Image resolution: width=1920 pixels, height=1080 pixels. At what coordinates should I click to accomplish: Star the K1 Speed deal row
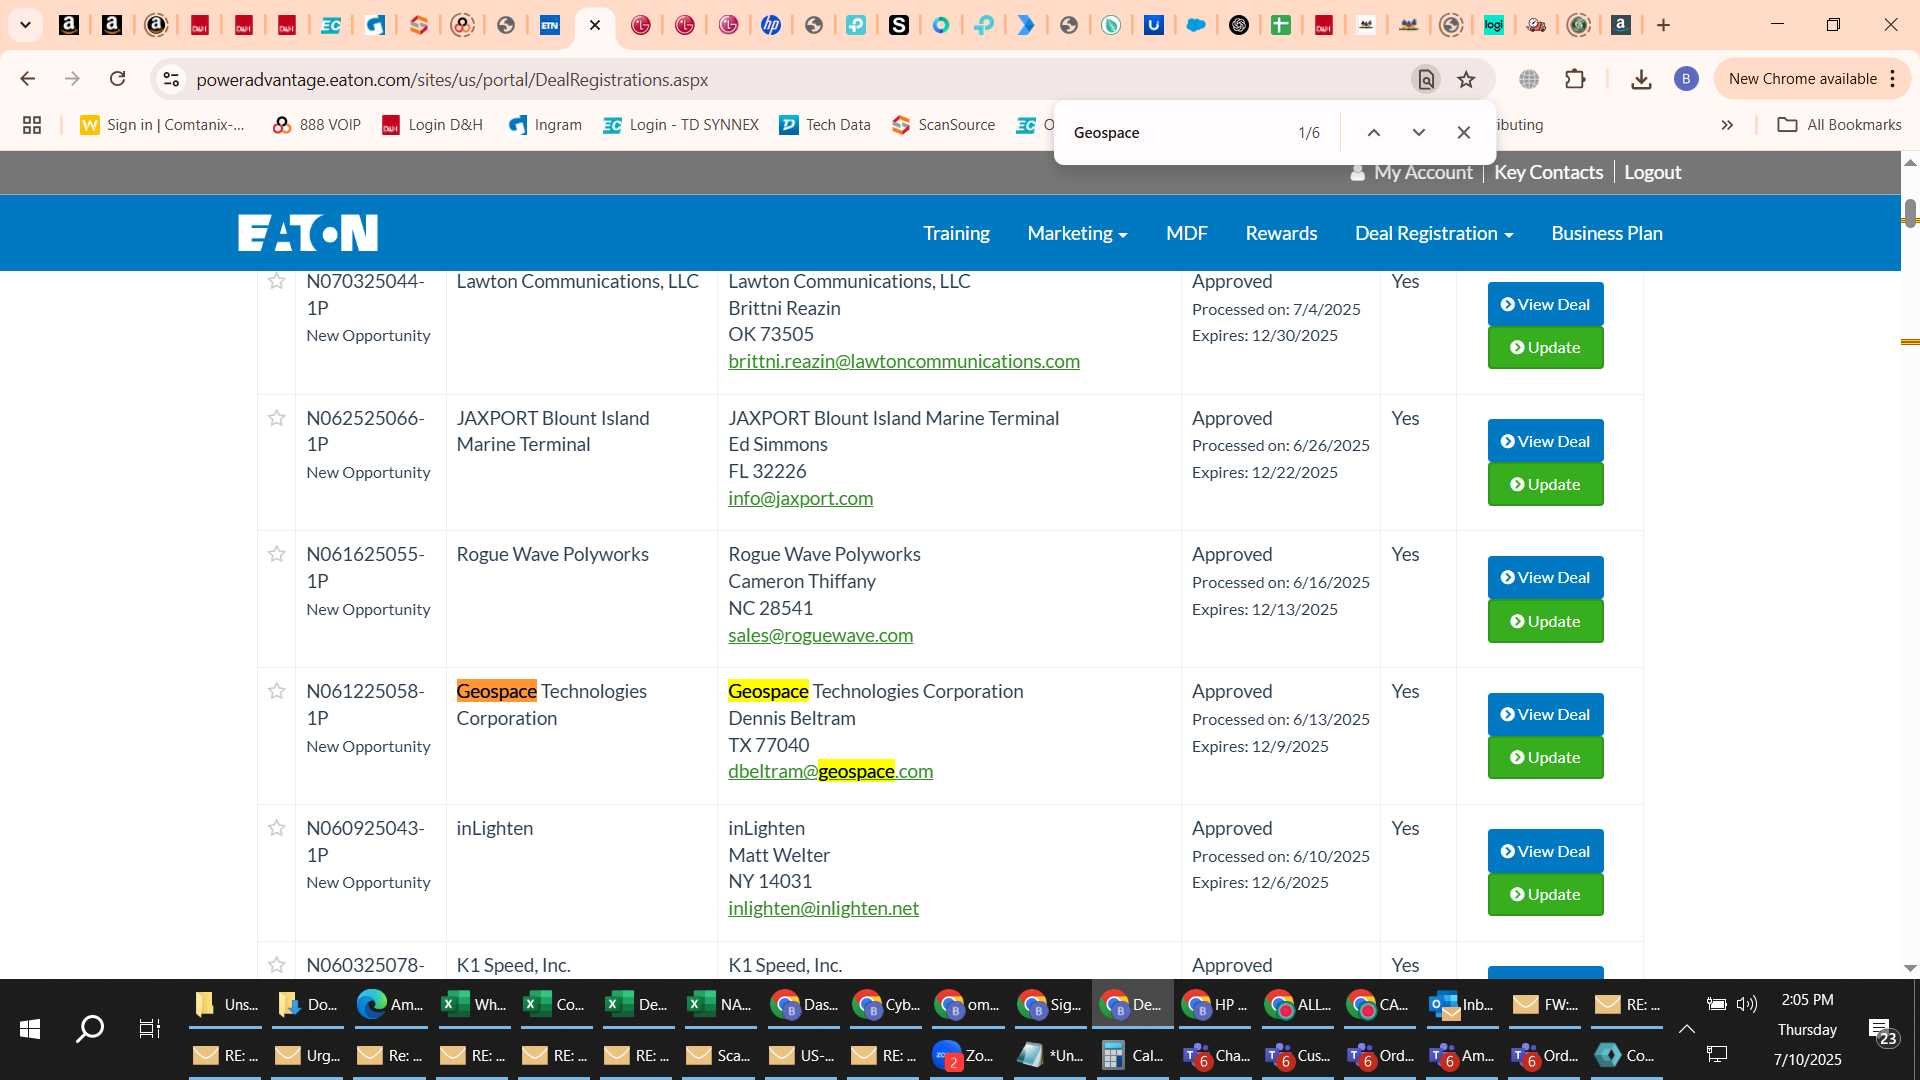tap(277, 965)
